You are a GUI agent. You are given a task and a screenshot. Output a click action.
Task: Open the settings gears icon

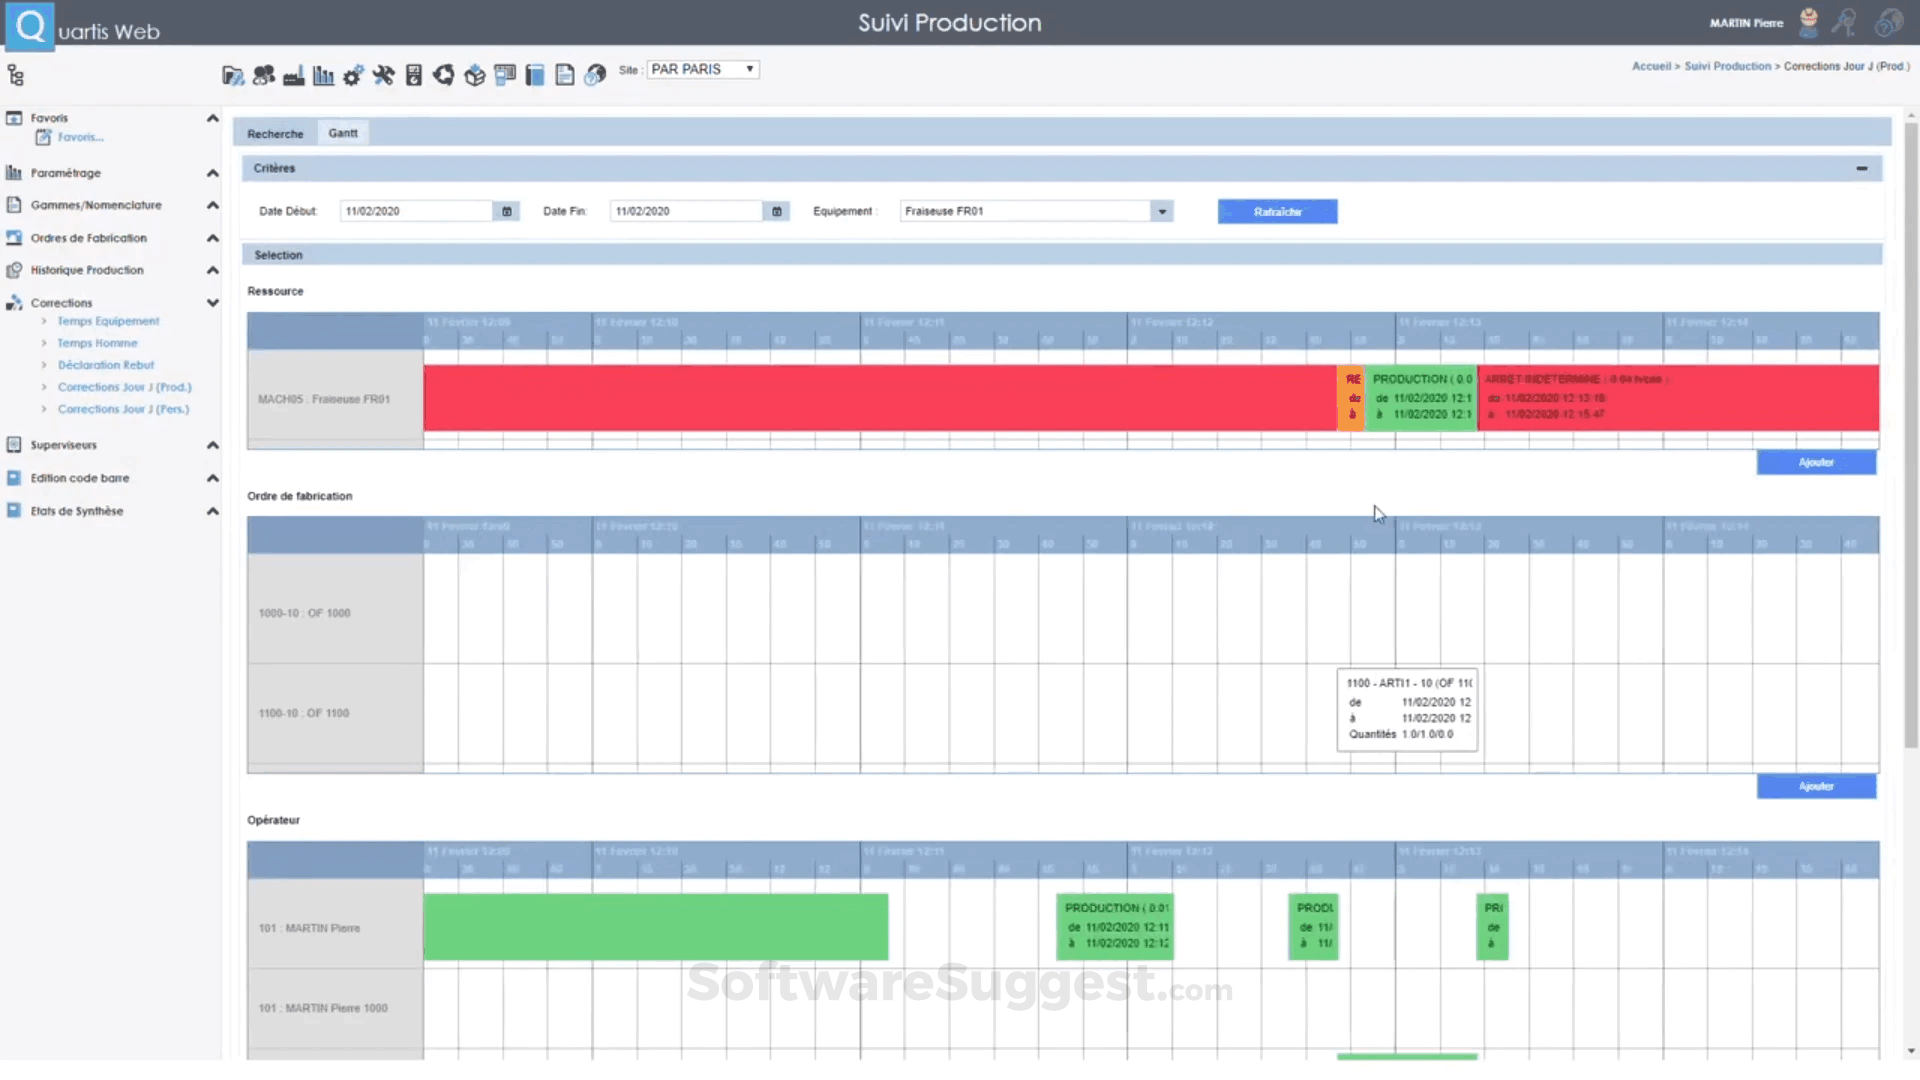pyautogui.click(x=353, y=75)
